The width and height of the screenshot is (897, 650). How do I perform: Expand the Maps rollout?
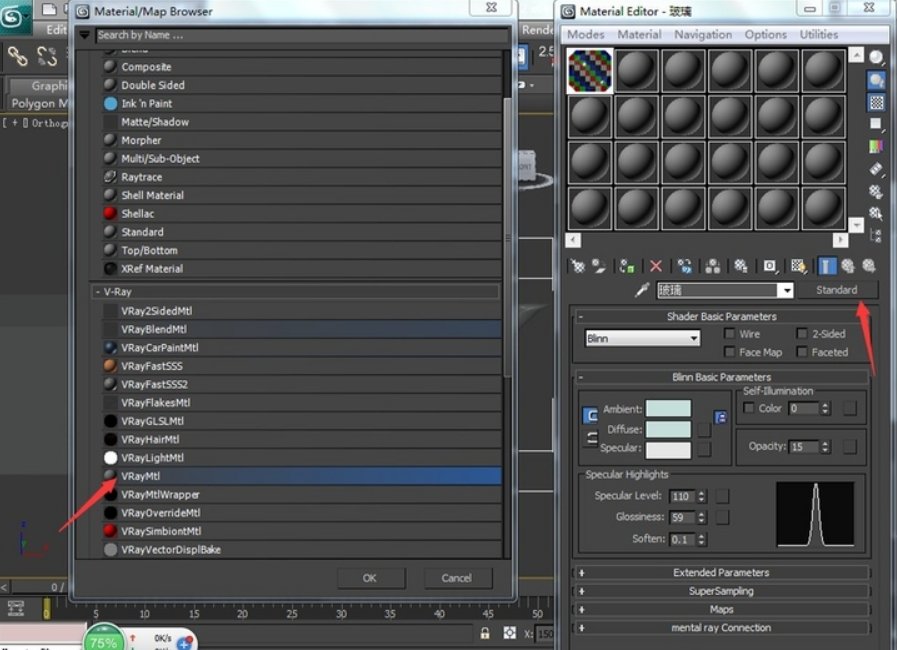[x=721, y=609]
